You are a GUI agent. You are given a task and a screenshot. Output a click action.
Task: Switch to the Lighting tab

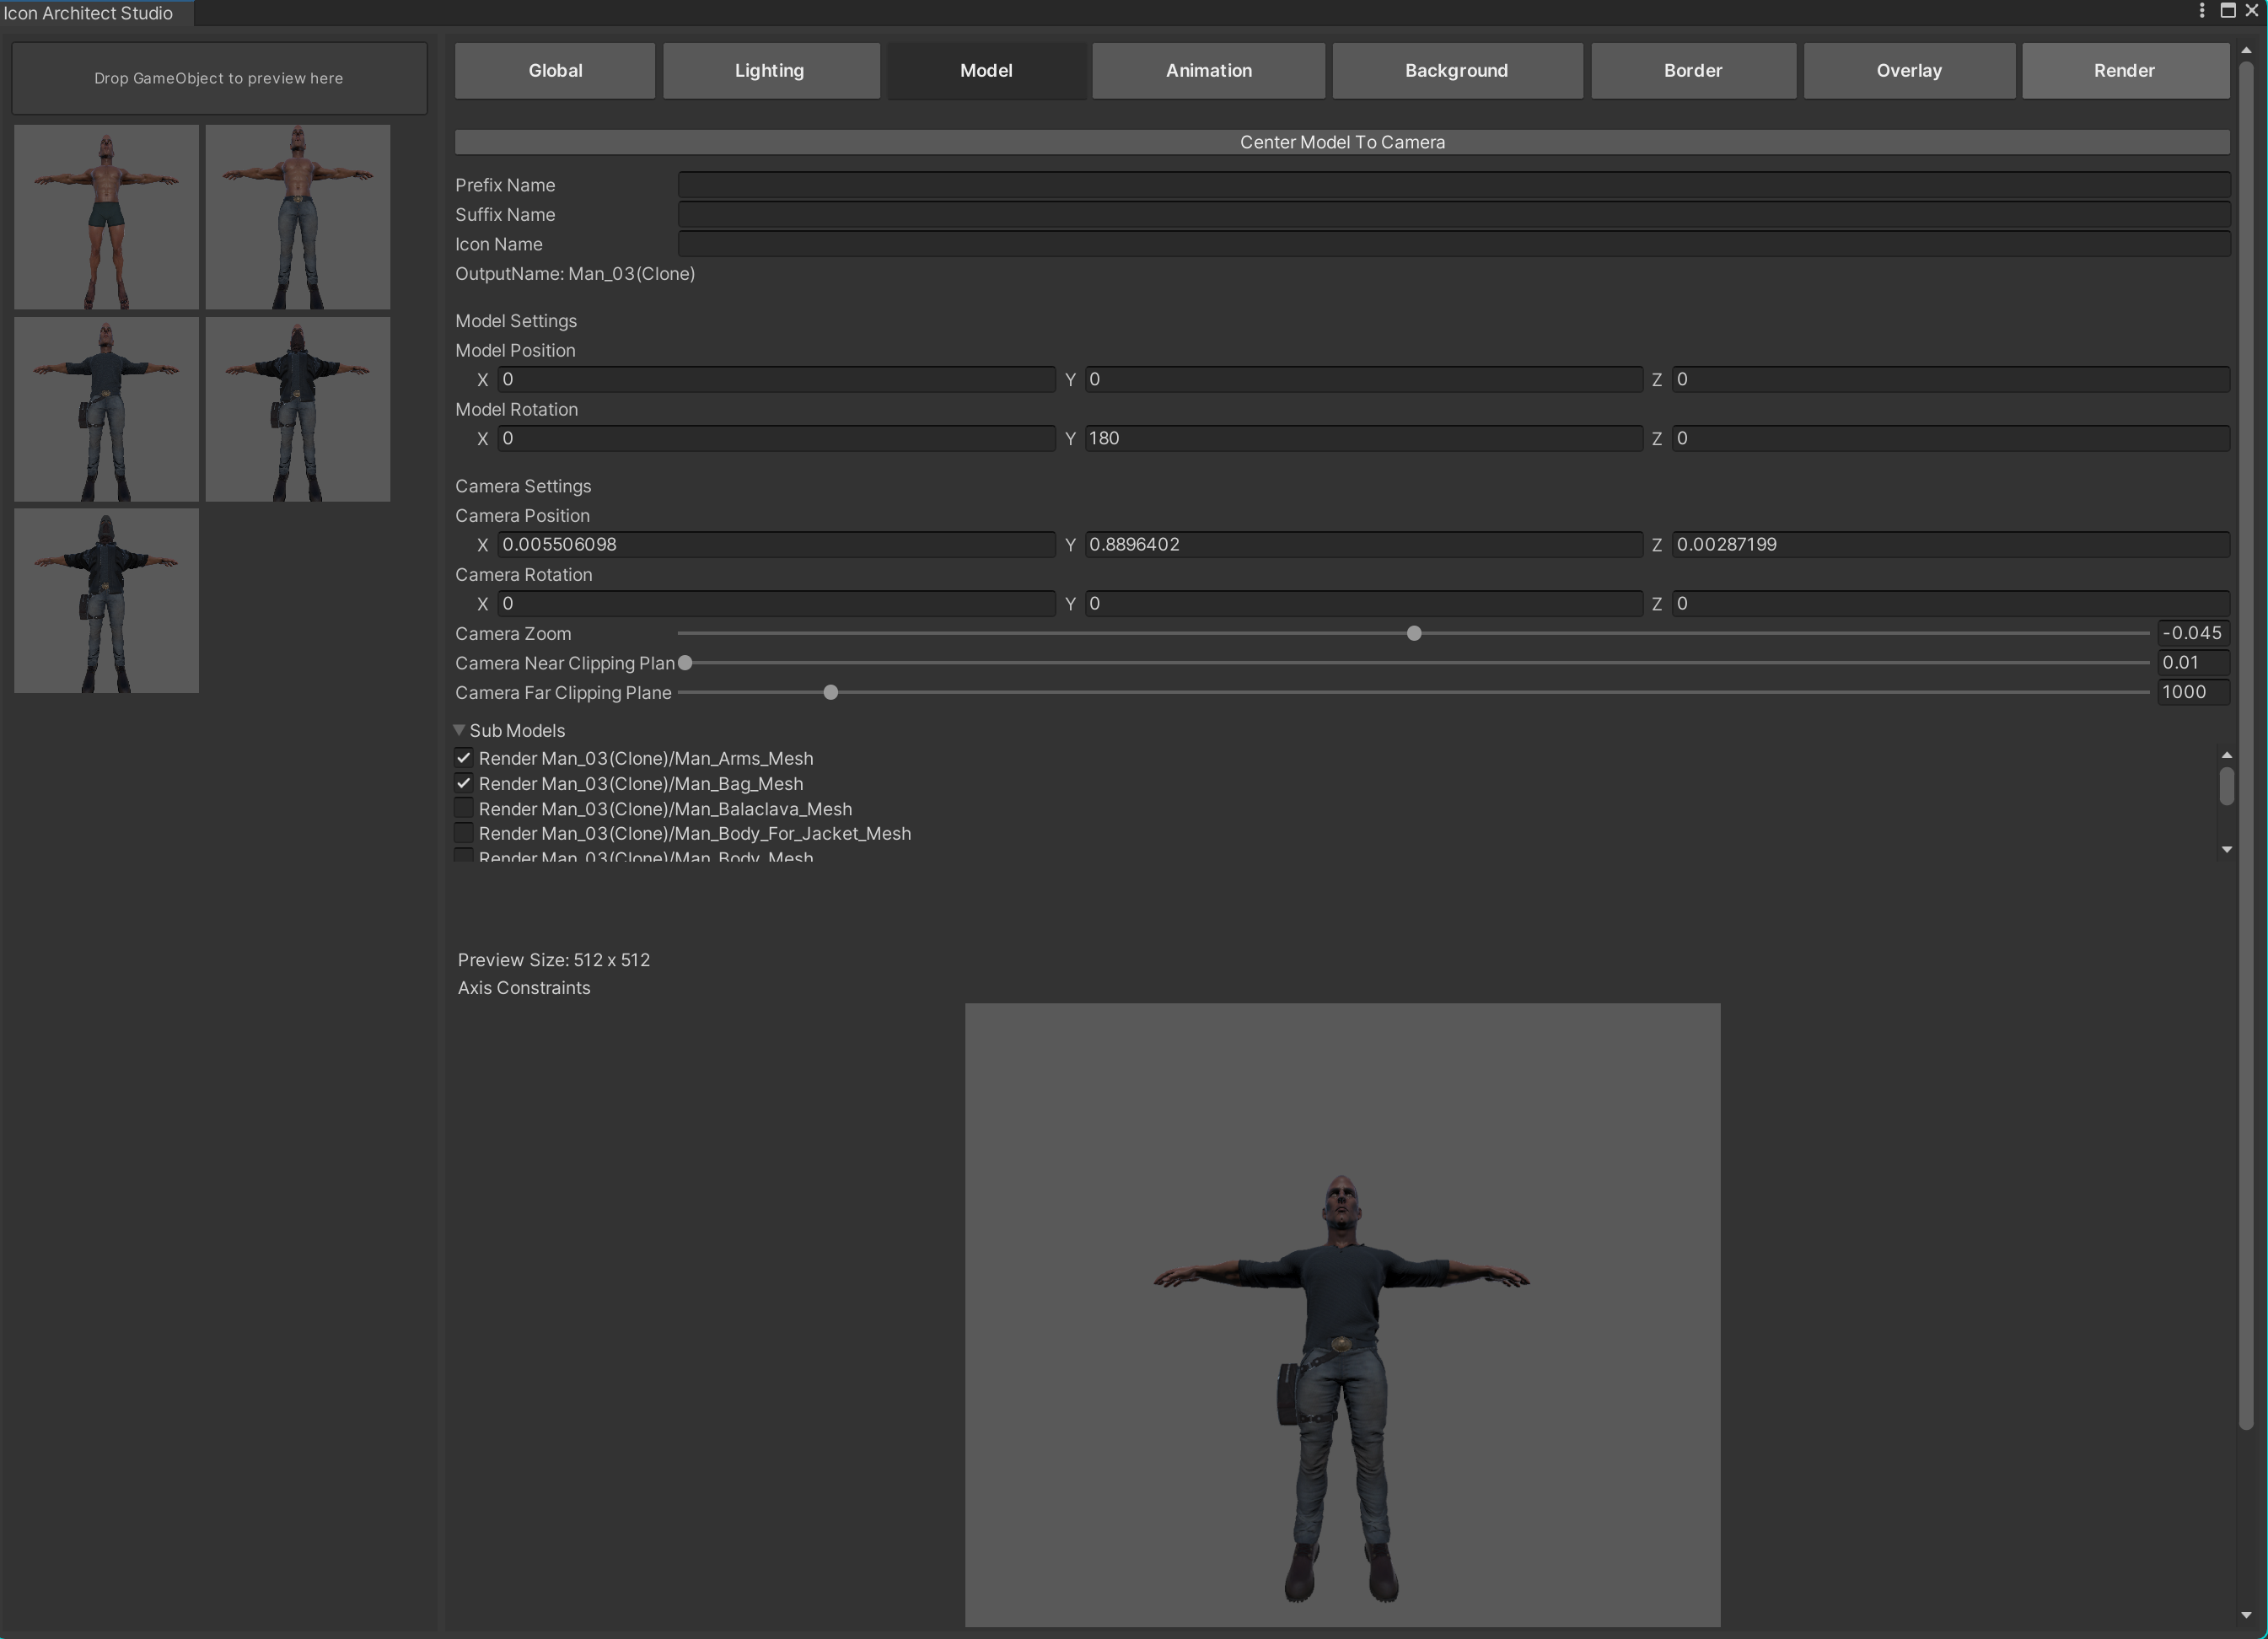point(769,70)
